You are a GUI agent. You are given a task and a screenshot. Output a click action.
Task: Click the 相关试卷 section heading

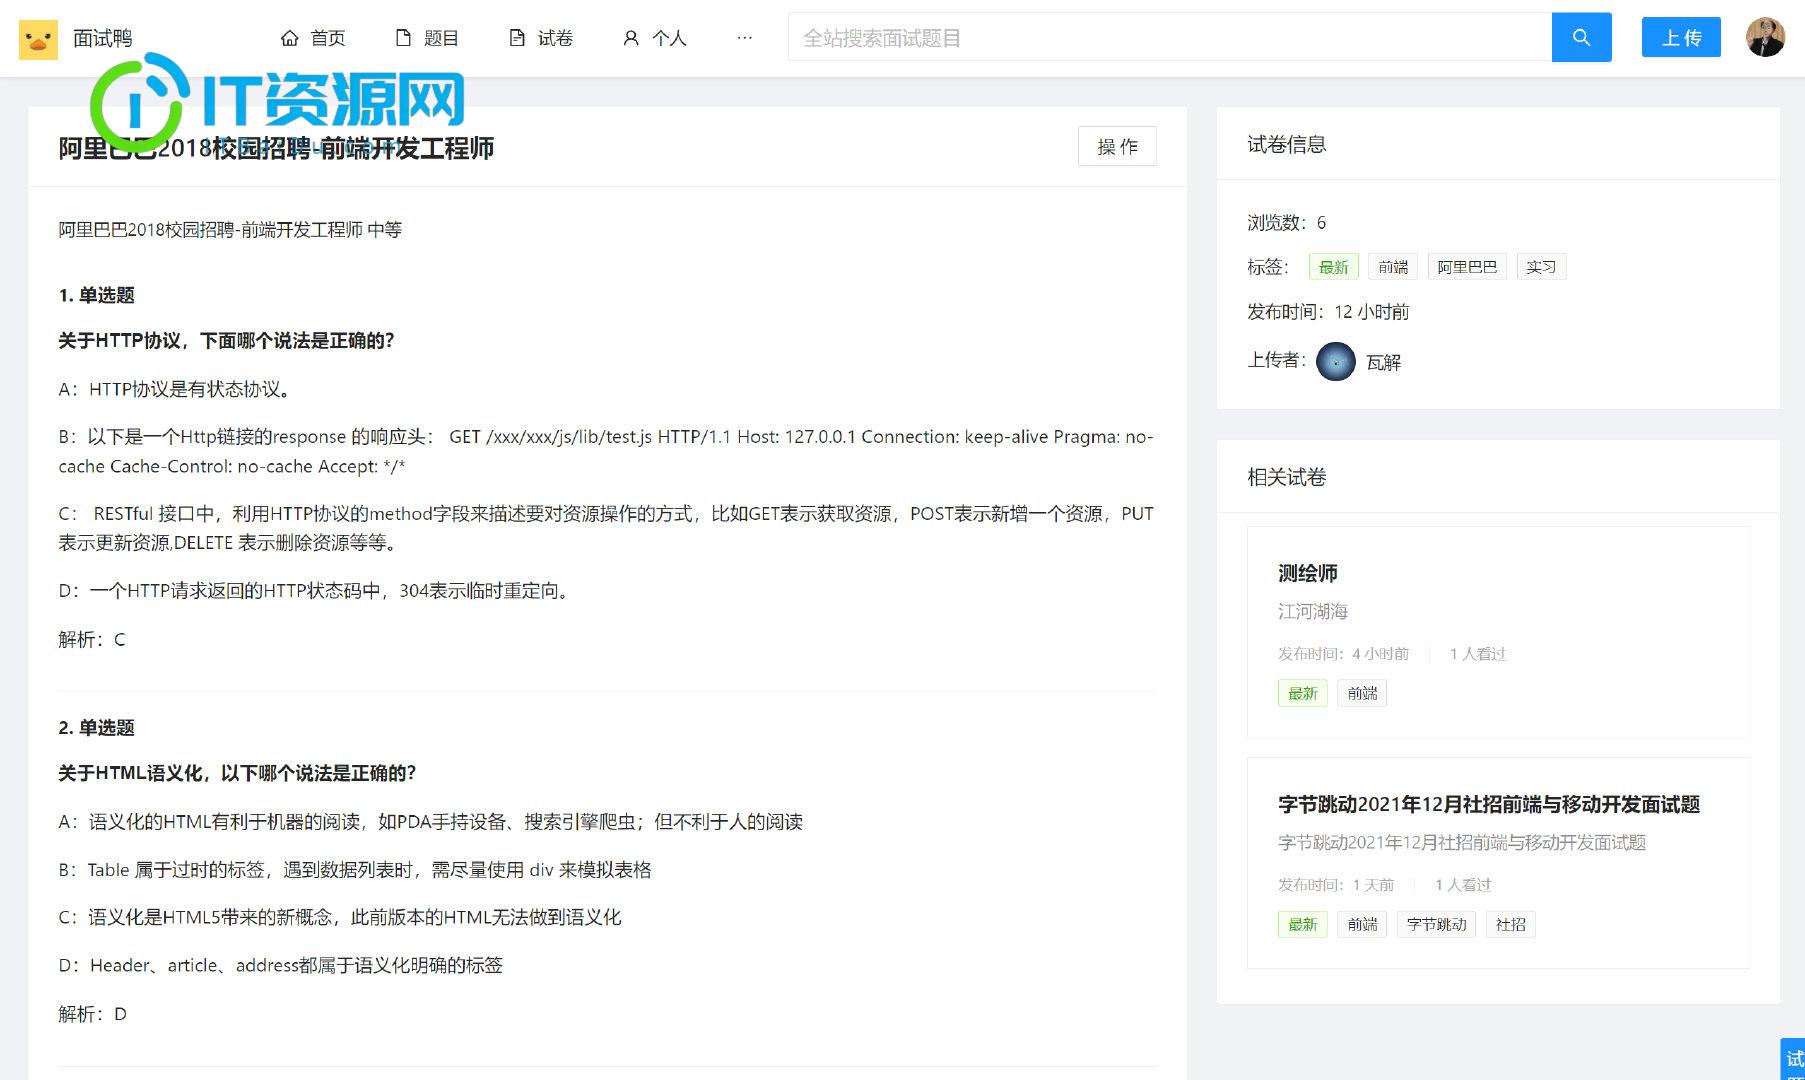(x=1286, y=477)
